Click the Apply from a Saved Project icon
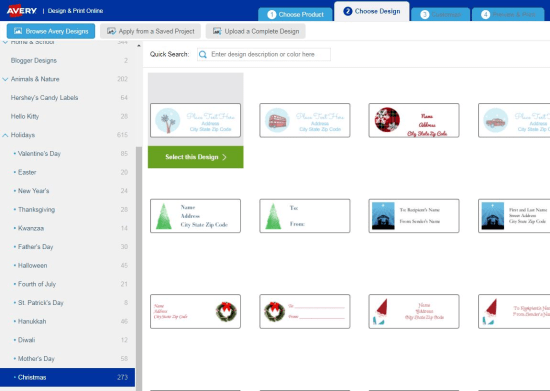Screen dimensions: 550x391 click(x=111, y=31)
